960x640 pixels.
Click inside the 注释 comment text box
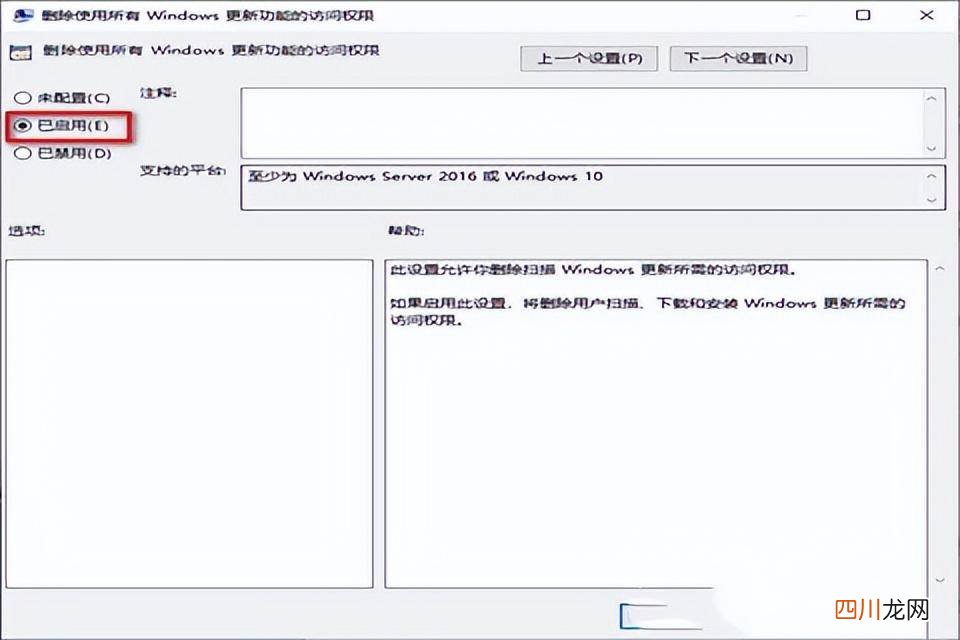coord(582,122)
